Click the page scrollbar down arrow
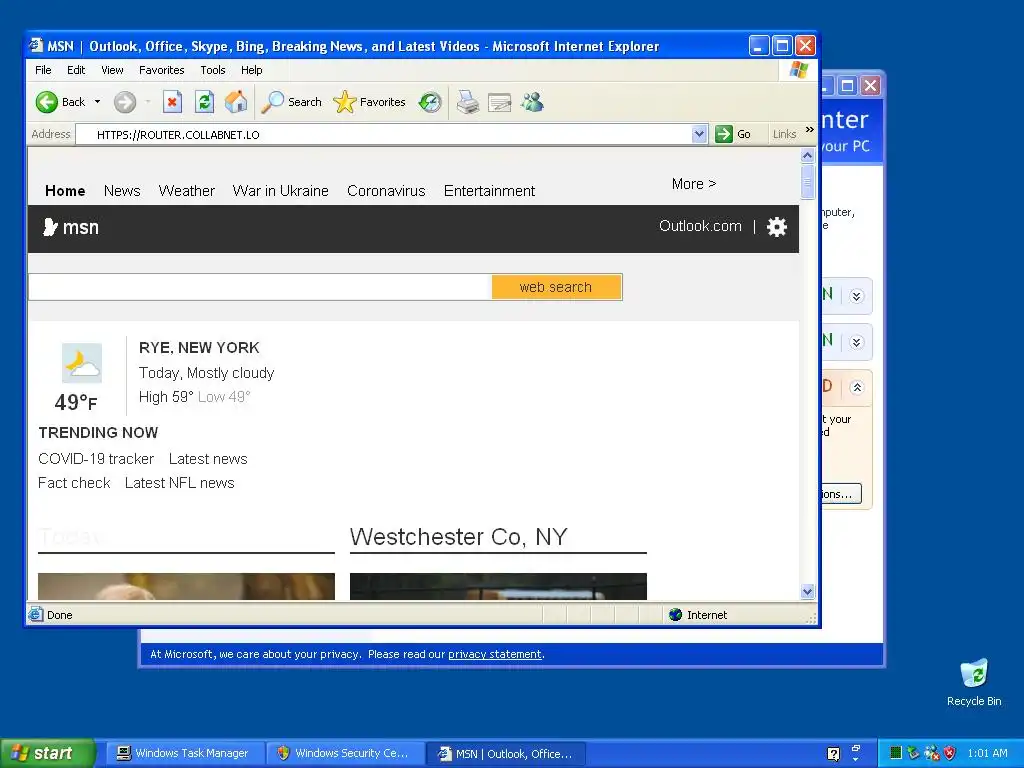The image size is (1024, 768). 807,592
